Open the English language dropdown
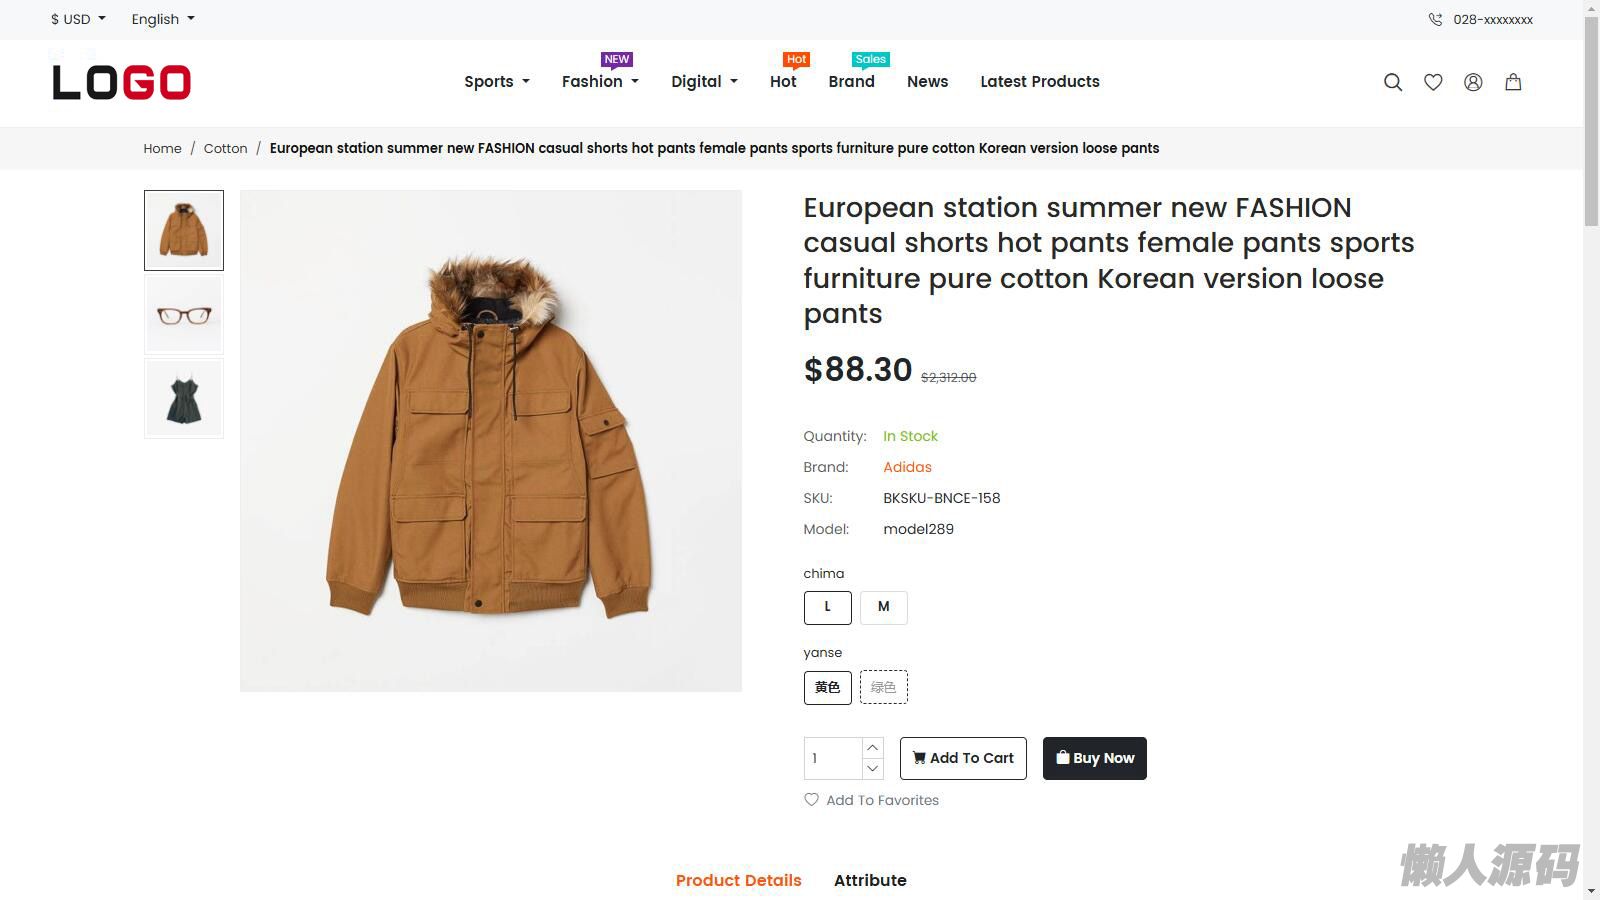Screen dimensions: 1600x900 163,19
